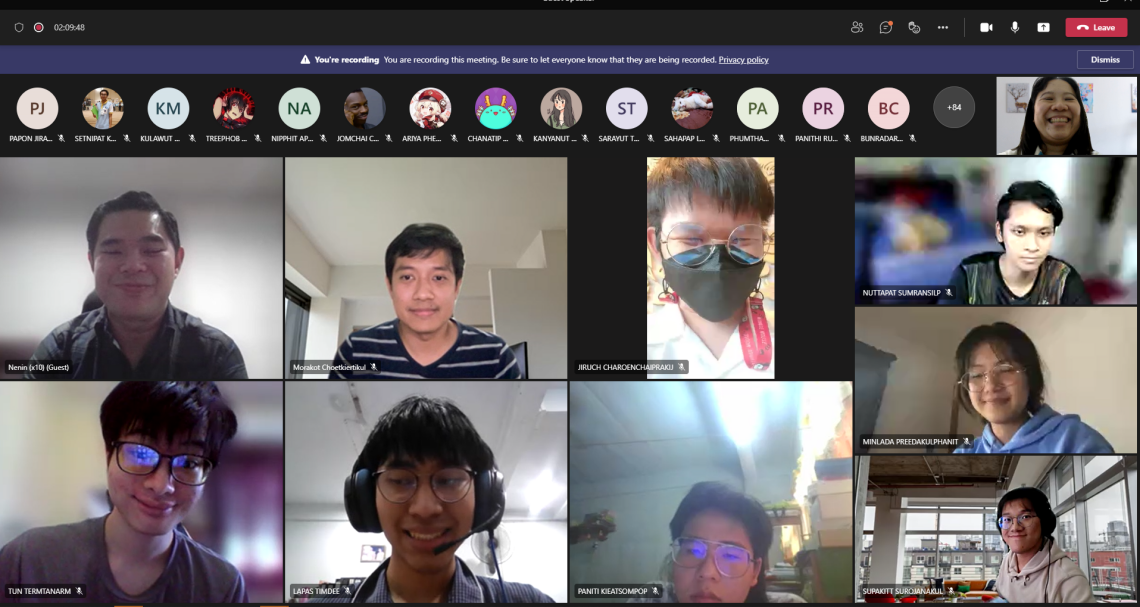Select the PJ participant avatar
Image resolution: width=1140 pixels, height=607 pixels.
(37, 108)
